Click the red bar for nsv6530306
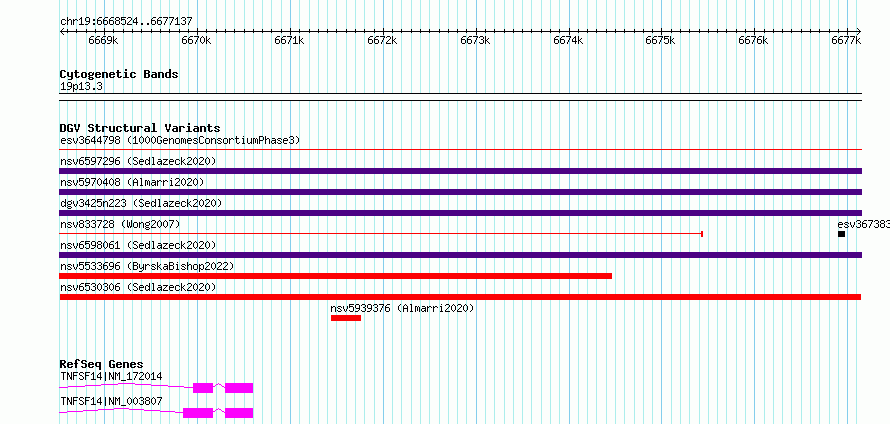The width and height of the screenshot is (890, 424). point(460,297)
